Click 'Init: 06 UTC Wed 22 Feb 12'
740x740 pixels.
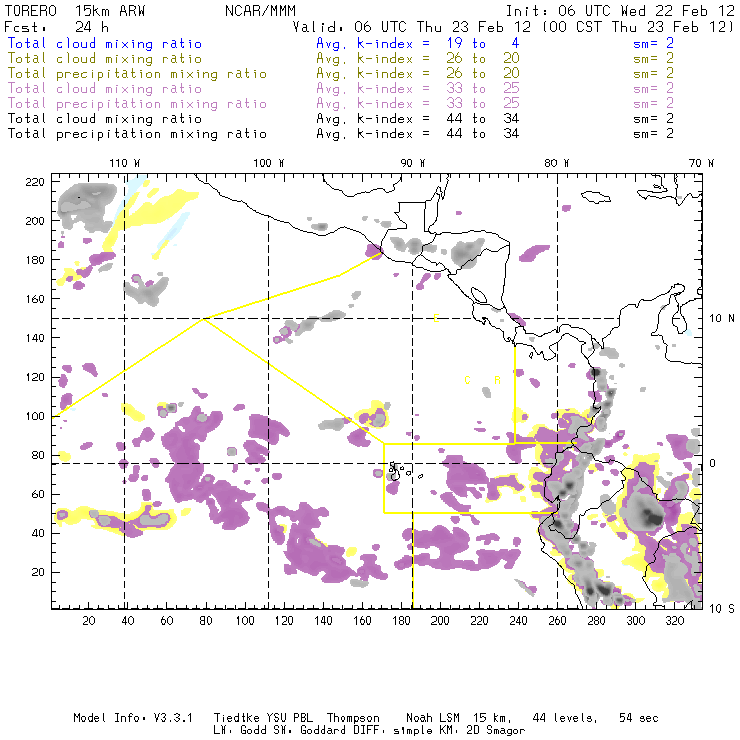click(x=620, y=11)
